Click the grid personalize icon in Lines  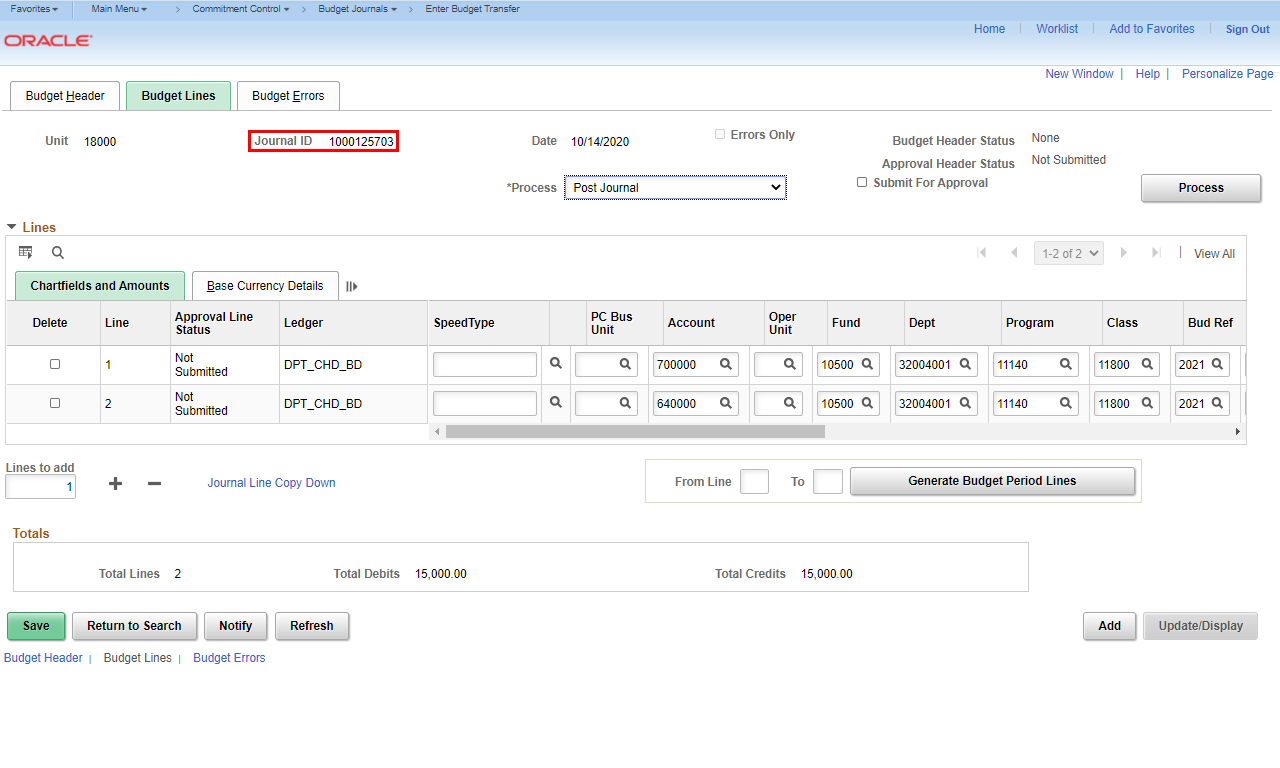[x=26, y=253]
